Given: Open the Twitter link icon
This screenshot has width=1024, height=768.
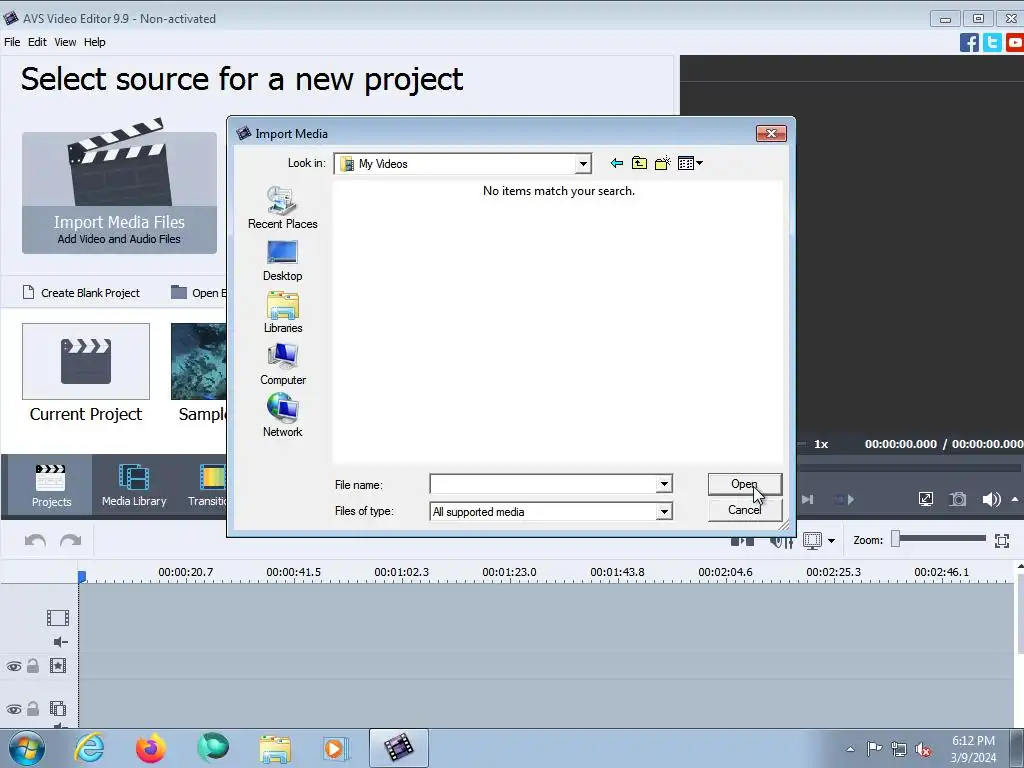Looking at the screenshot, I should point(993,42).
